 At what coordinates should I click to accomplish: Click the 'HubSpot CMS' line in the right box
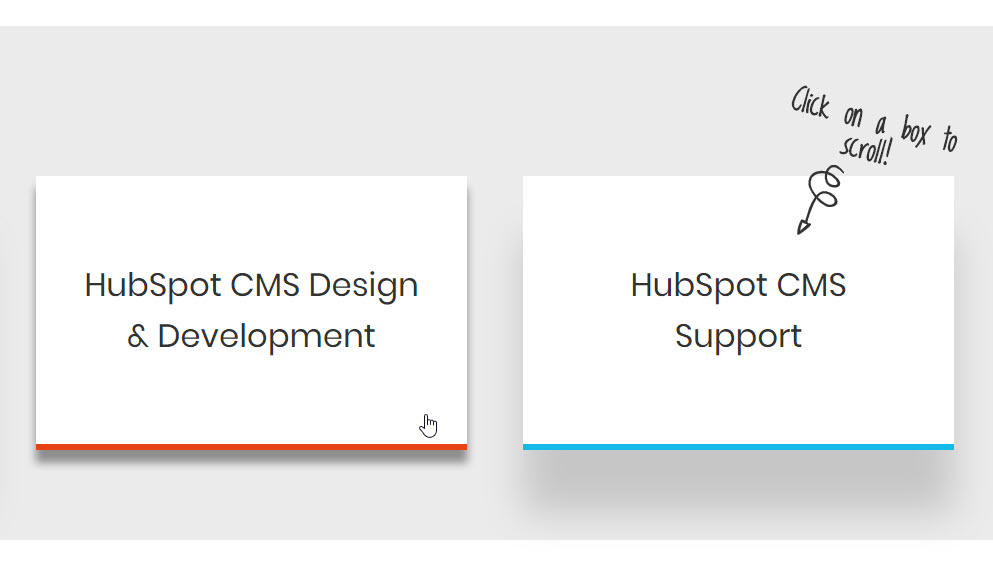click(738, 285)
